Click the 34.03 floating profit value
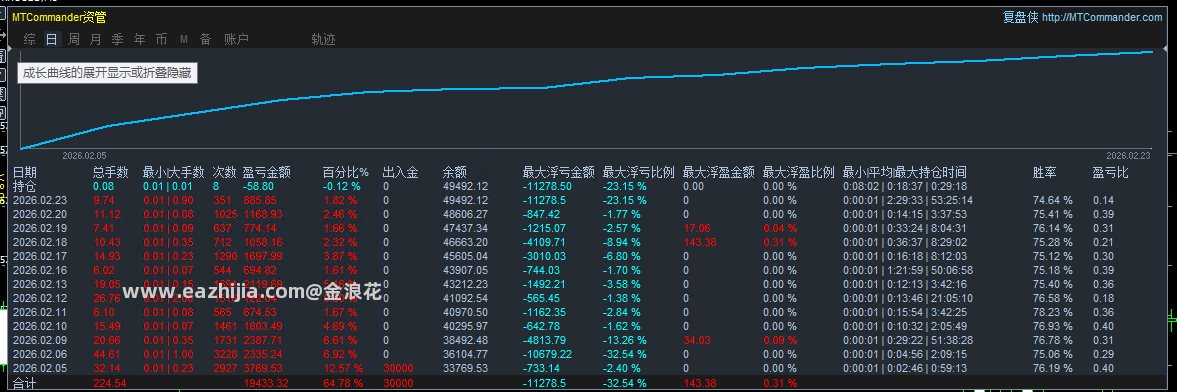This screenshot has width=1177, height=392. point(697,339)
